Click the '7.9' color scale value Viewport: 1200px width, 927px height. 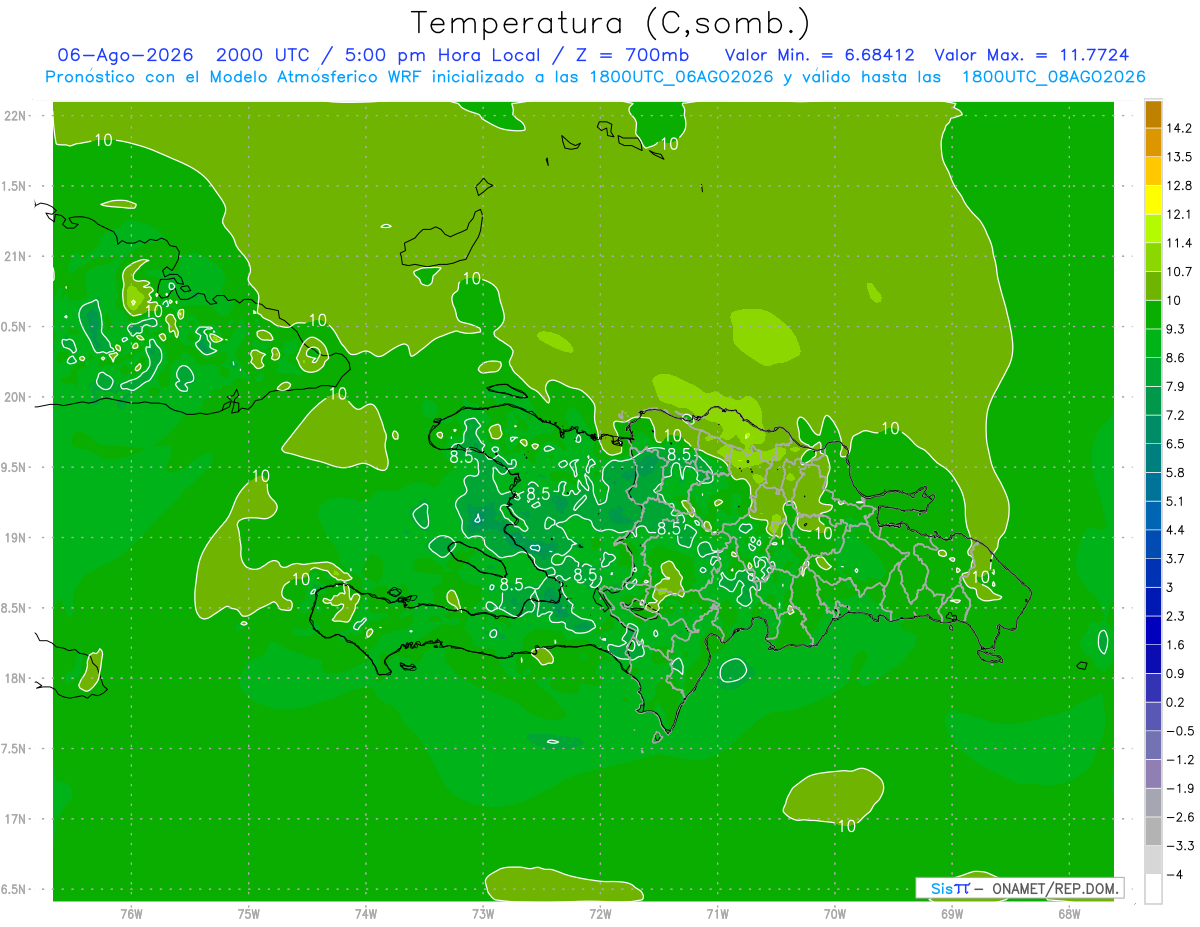(1176, 387)
